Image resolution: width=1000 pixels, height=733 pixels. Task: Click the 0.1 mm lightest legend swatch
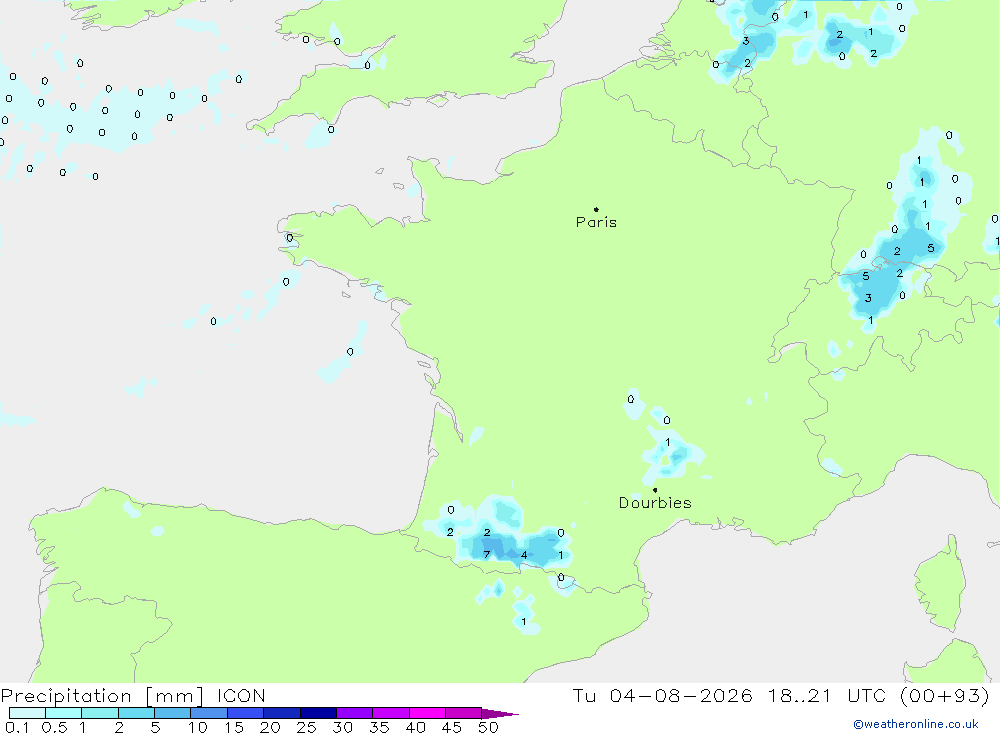click(27, 713)
